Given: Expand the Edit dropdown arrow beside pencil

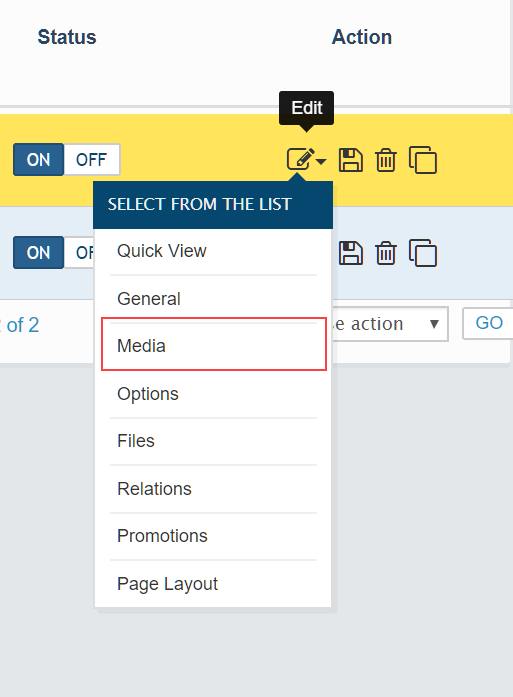Looking at the screenshot, I should click(x=321, y=161).
